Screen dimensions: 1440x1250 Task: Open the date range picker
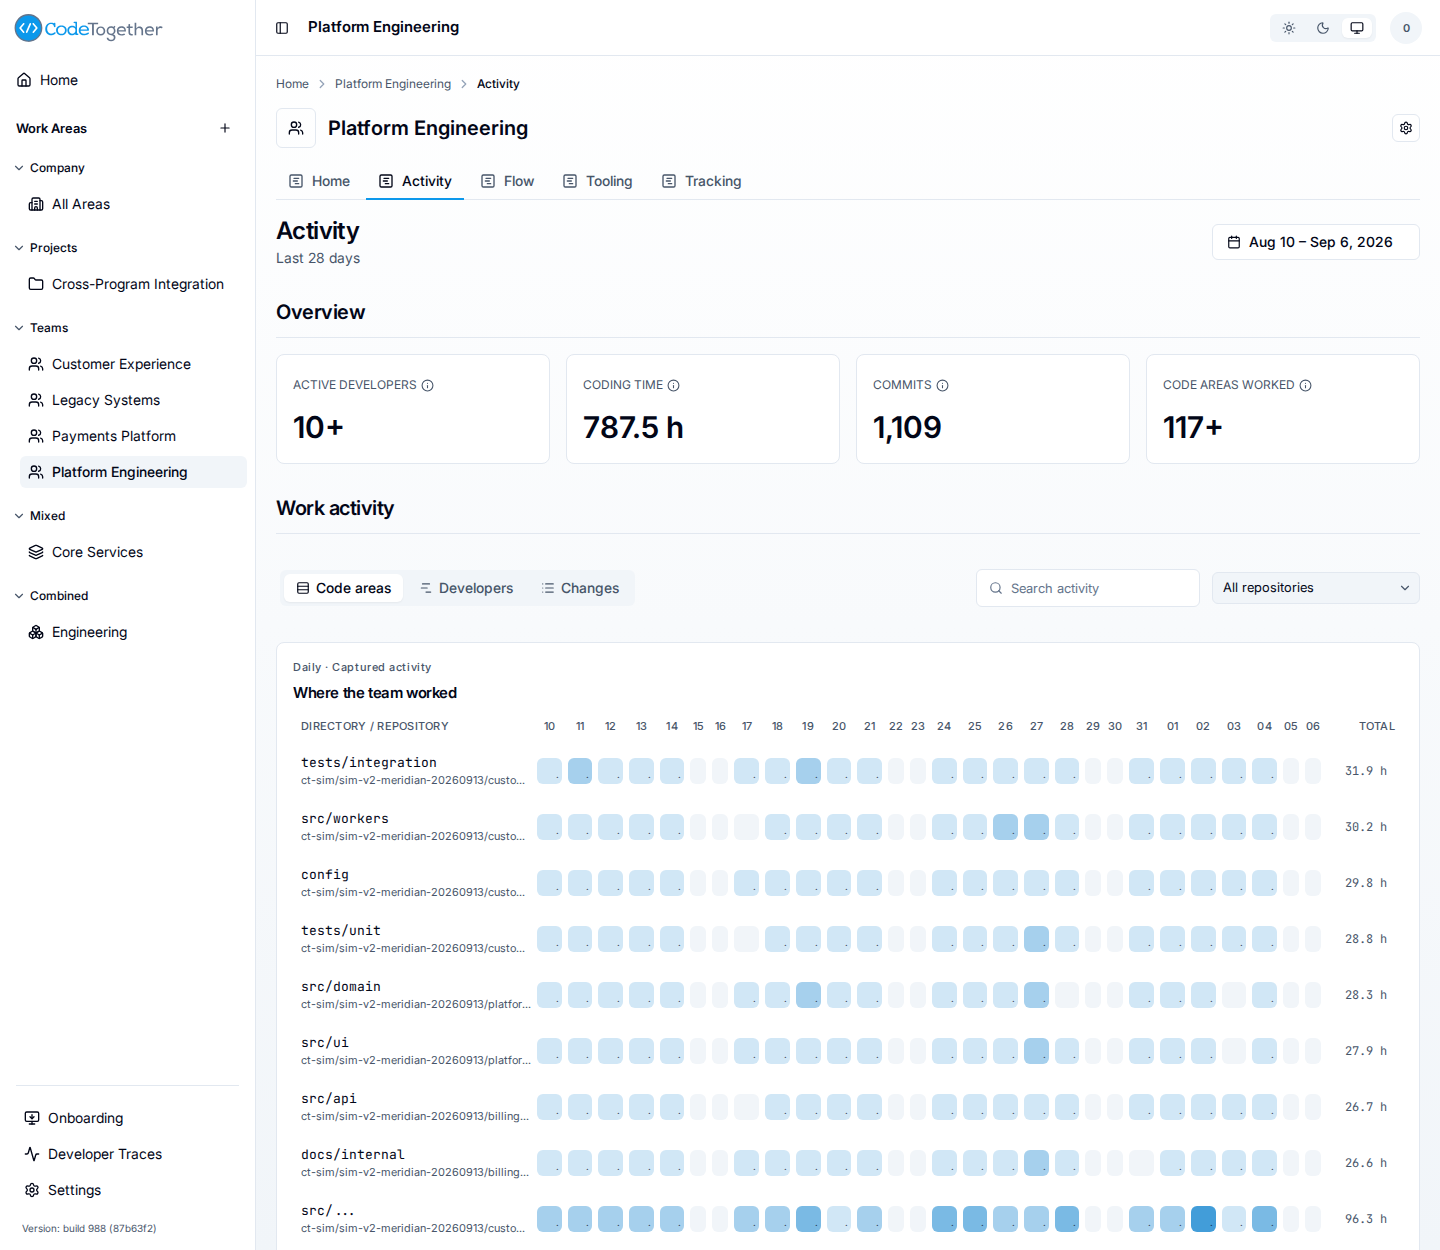pos(1315,242)
